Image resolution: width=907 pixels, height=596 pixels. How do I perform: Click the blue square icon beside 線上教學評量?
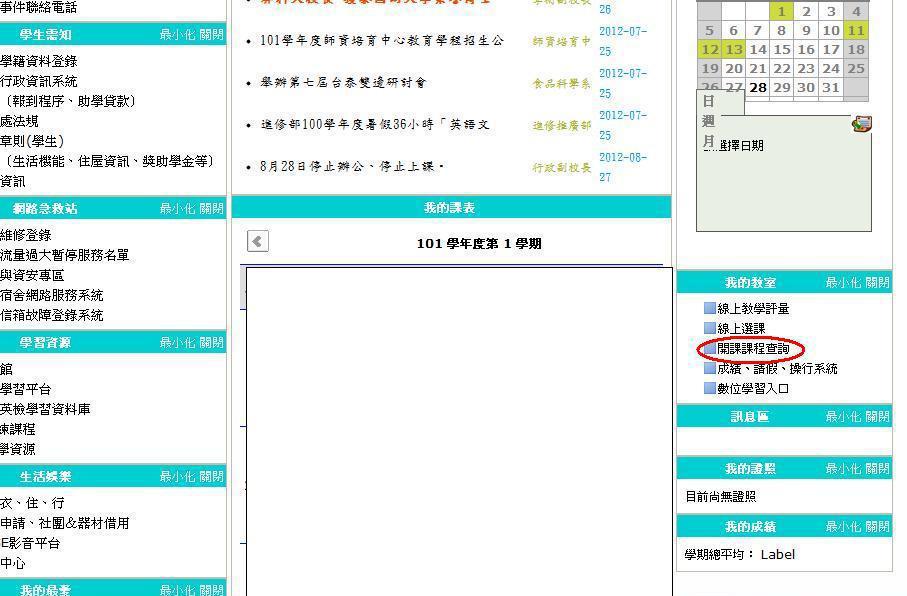(710, 308)
